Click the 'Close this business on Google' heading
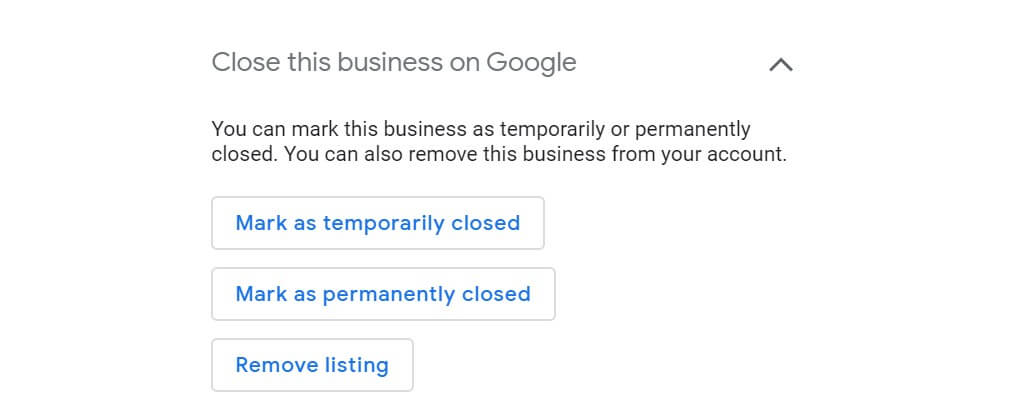This screenshot has width=1020, height=420. click(x=394, y=62)
